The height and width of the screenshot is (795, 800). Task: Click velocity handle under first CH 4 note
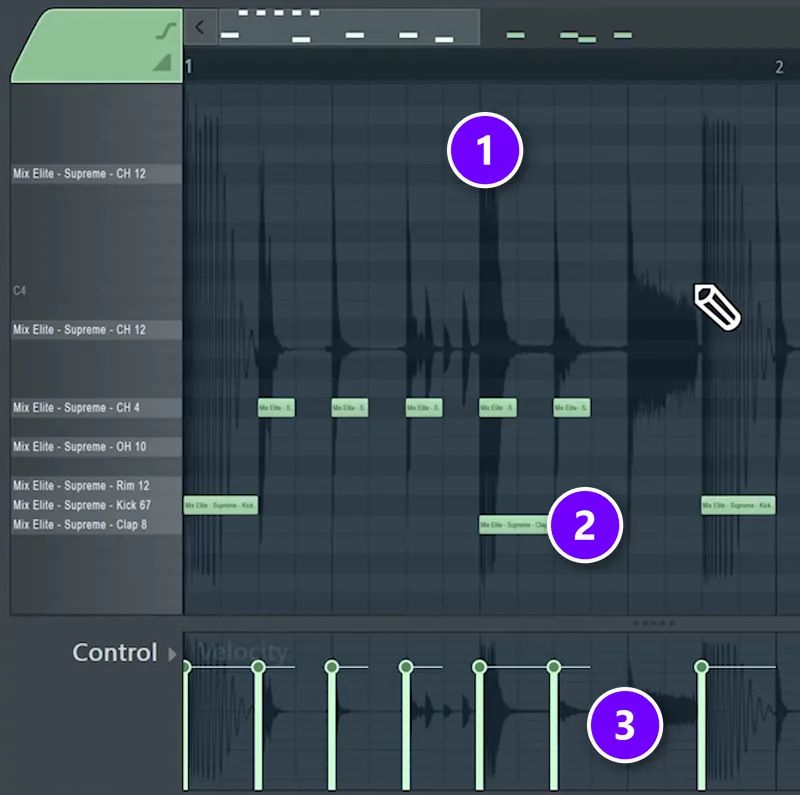click(258, 667)
